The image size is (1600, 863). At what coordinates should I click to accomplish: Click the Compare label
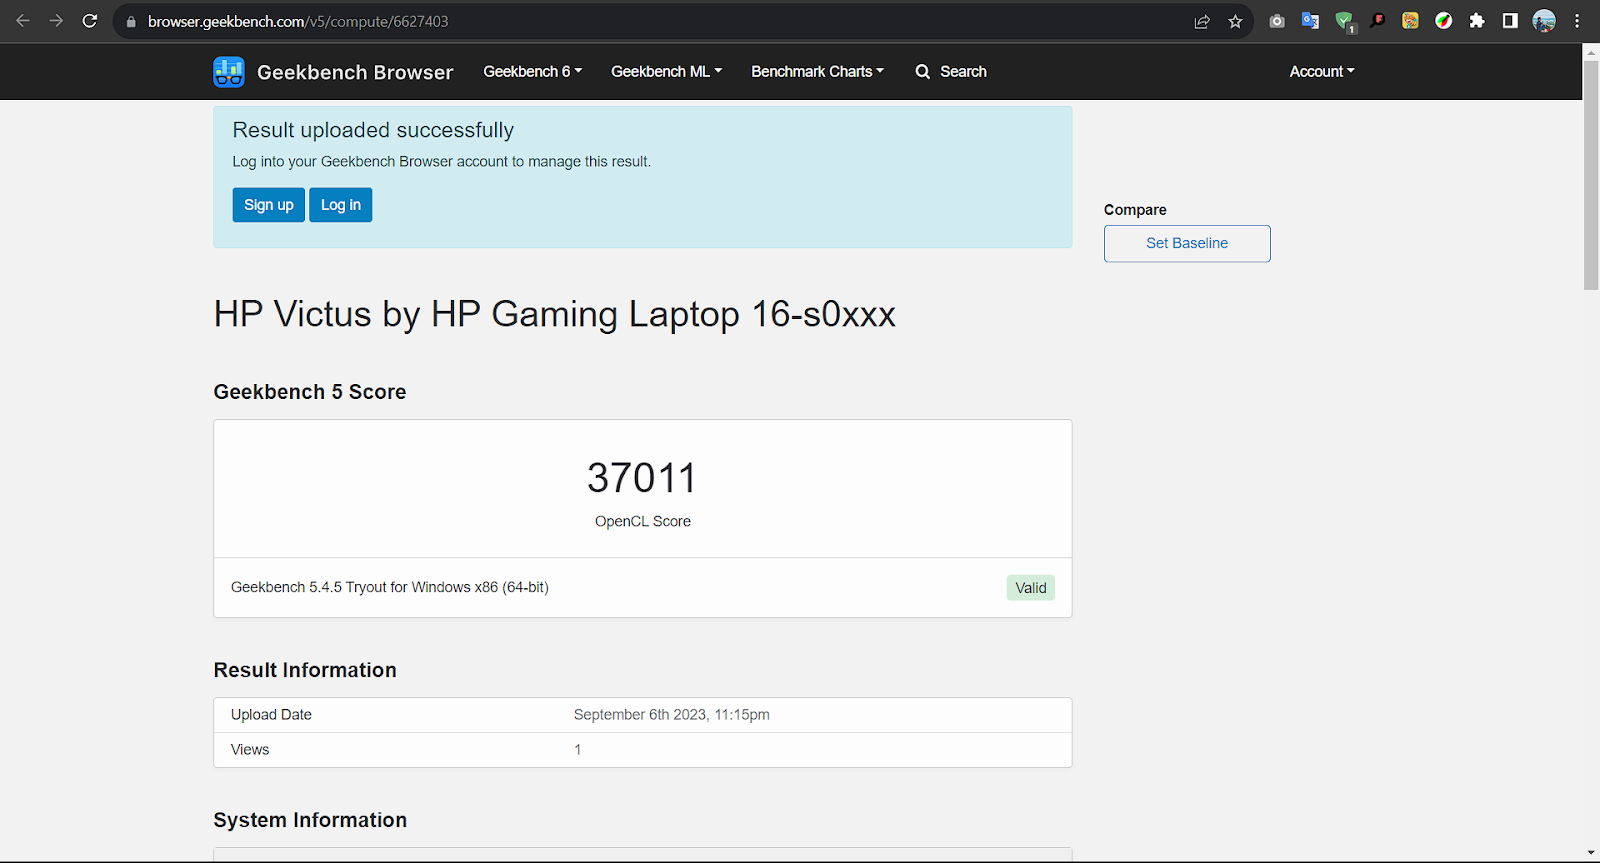point(1135,210)
